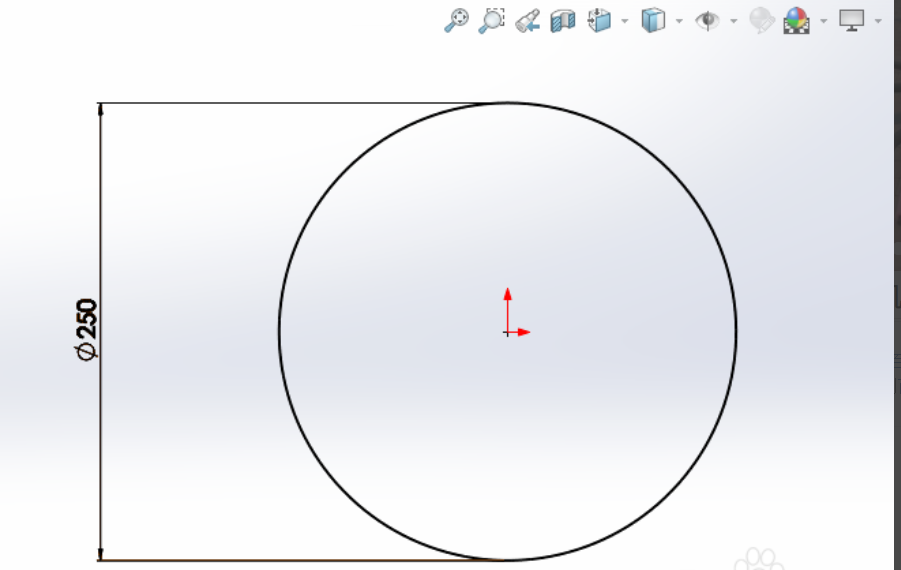Expand the View Settings dropdown arrow
This screenshot has height=570, width=901.
pos(878,21)
